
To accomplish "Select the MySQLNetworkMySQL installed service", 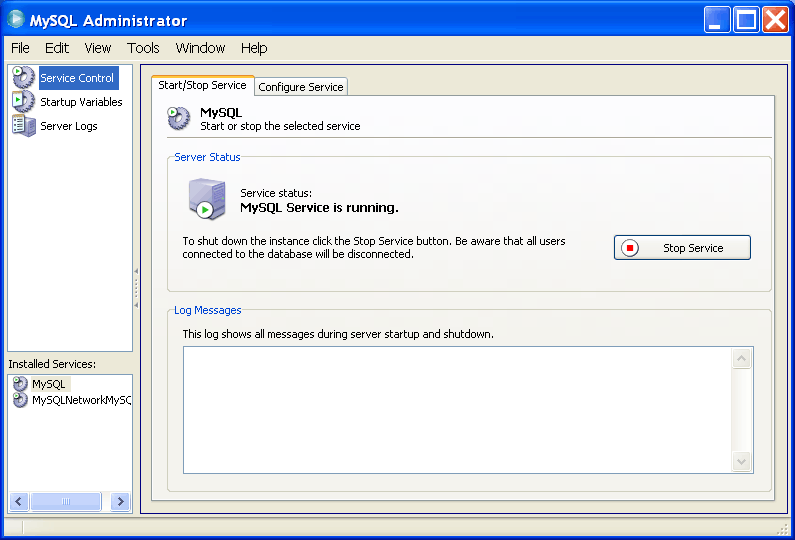I will (x=81, y=400).
